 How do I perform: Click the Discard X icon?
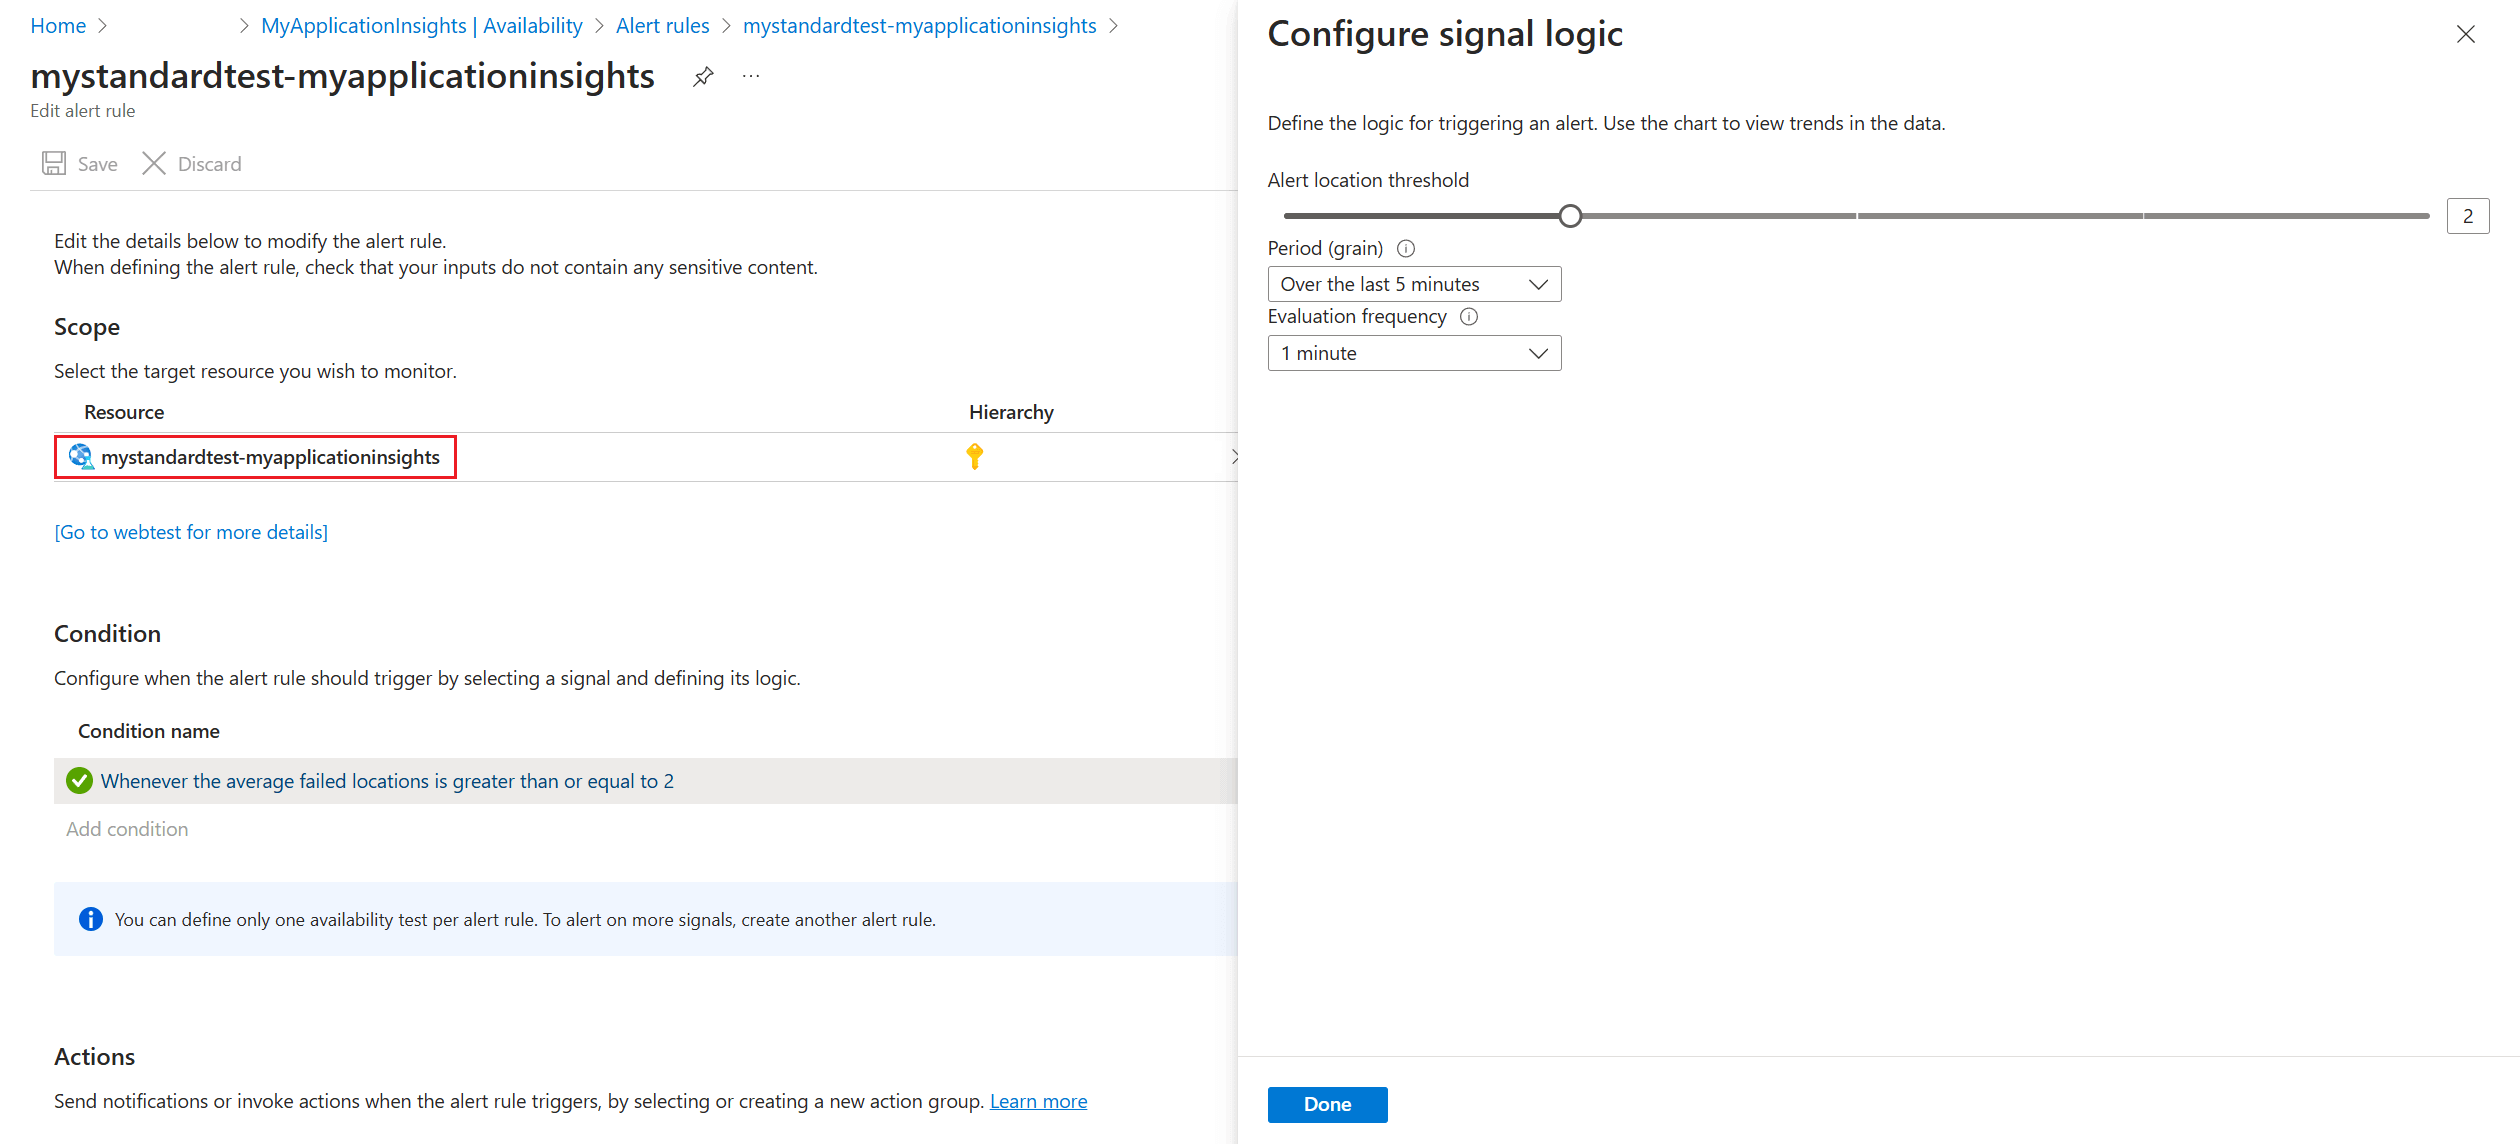153,163
